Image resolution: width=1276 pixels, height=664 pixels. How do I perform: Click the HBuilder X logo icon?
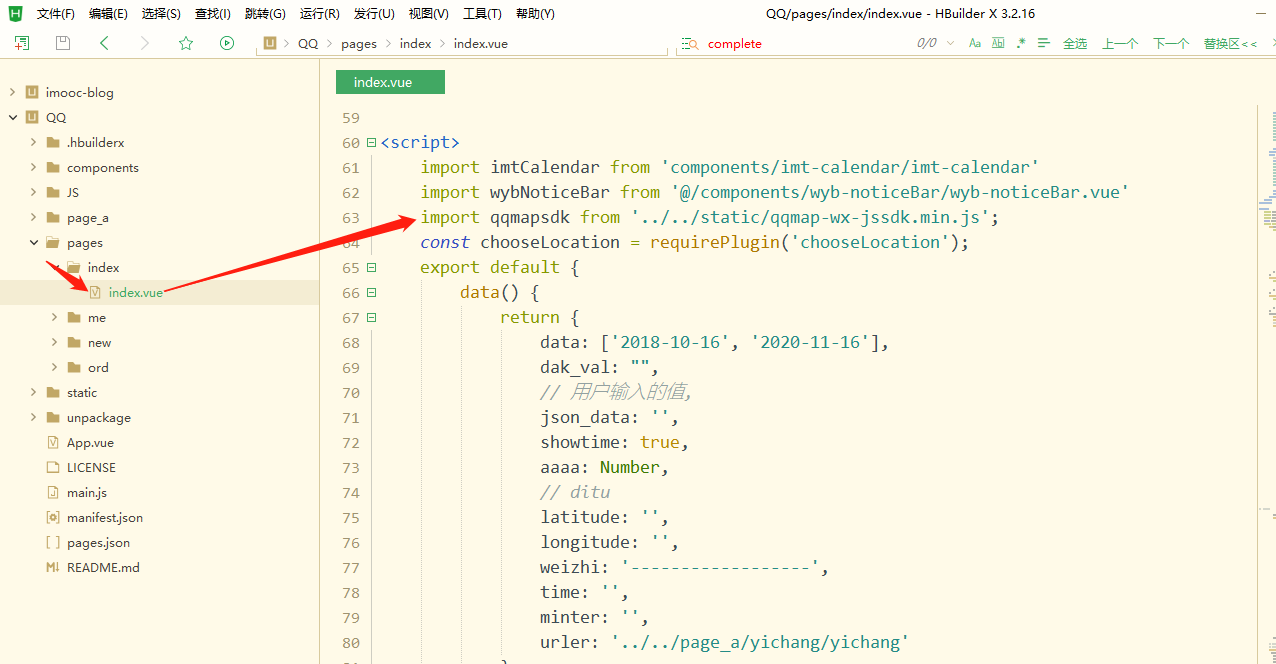coord(15,13)
